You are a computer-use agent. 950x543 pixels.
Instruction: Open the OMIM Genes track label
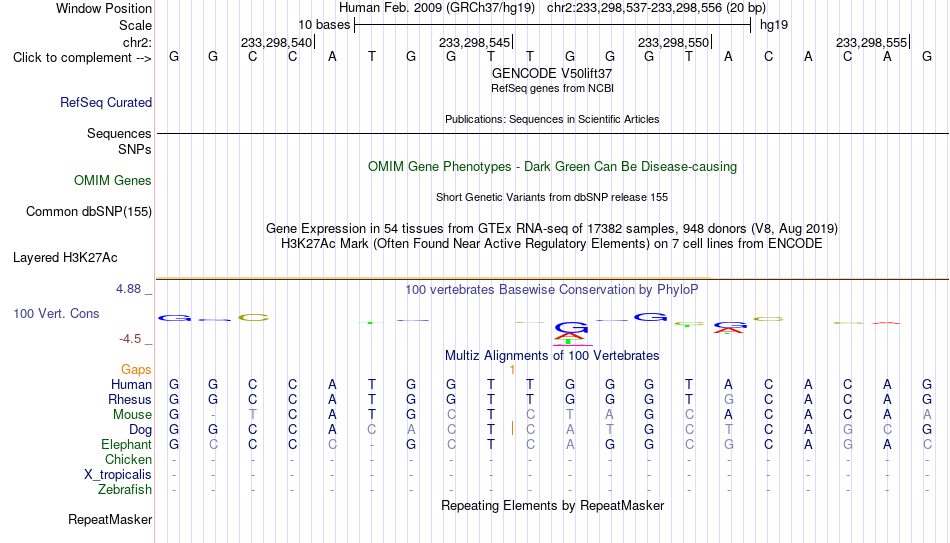coord(113,181)
